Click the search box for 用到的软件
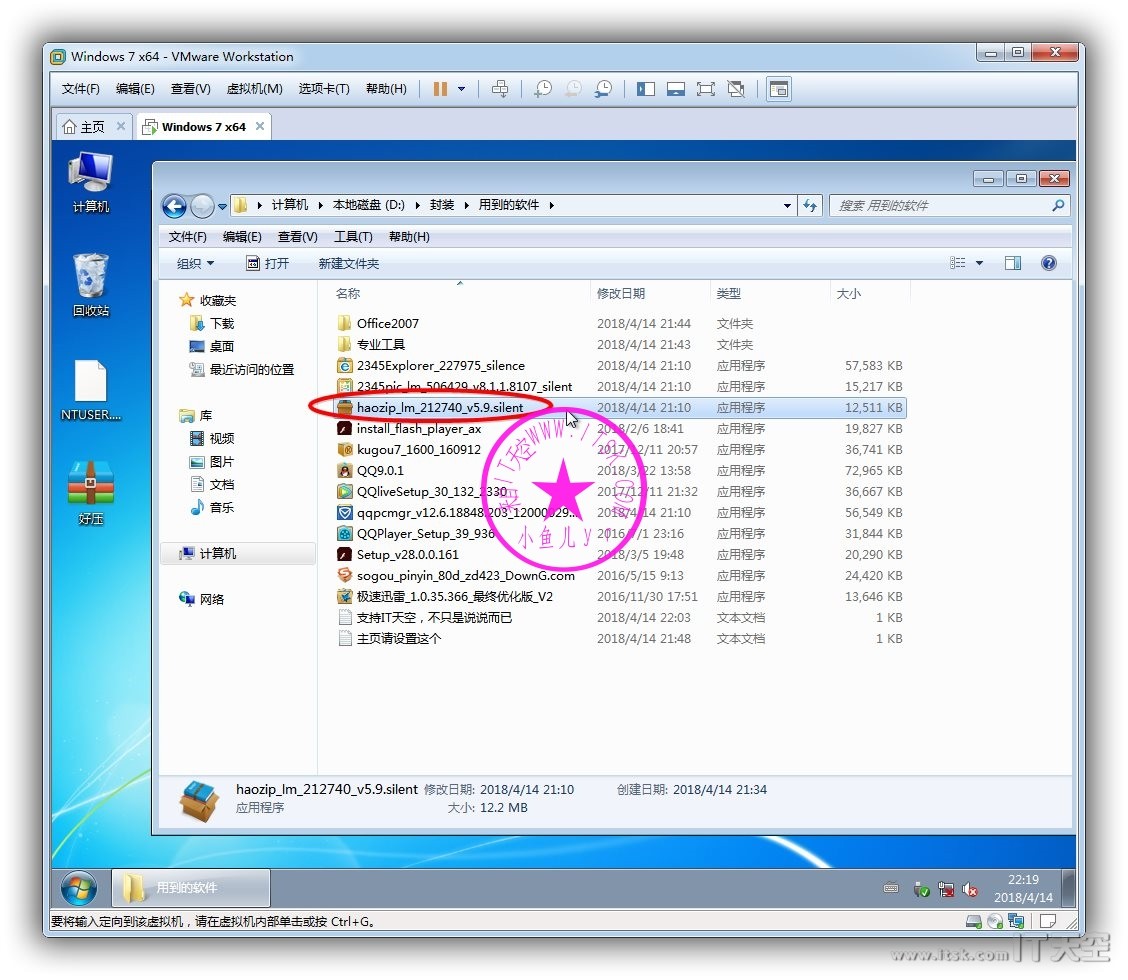Image resolution: width=1128 pixels, height=980 pixels. (940, 205)
